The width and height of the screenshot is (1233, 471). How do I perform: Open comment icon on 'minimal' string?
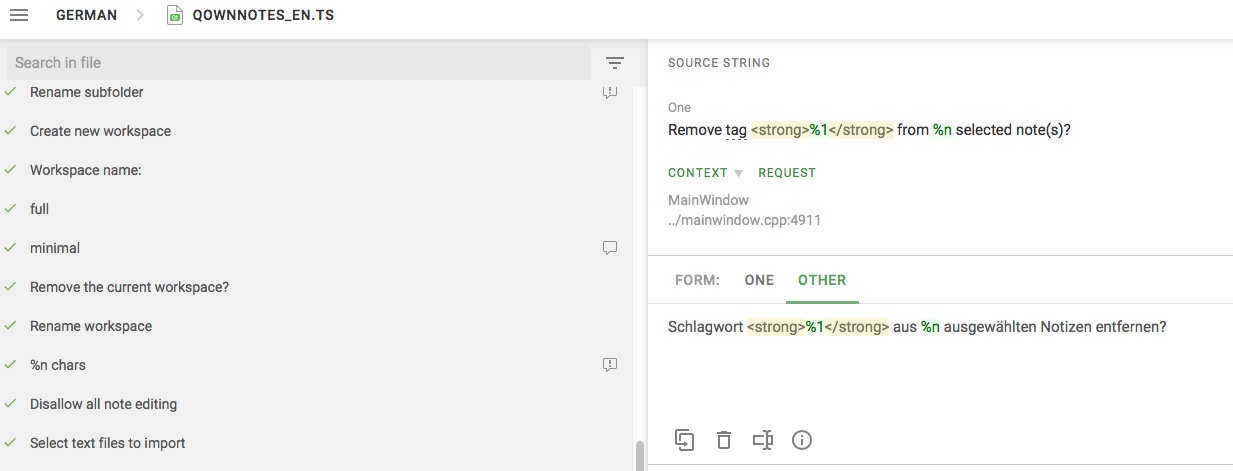pyautogui.click(x=610, y=248)
